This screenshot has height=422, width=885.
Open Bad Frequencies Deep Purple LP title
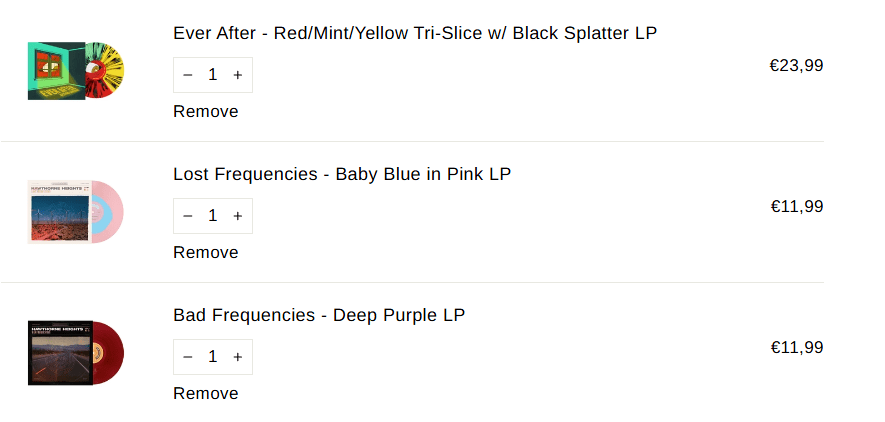[x=319, y=315]
